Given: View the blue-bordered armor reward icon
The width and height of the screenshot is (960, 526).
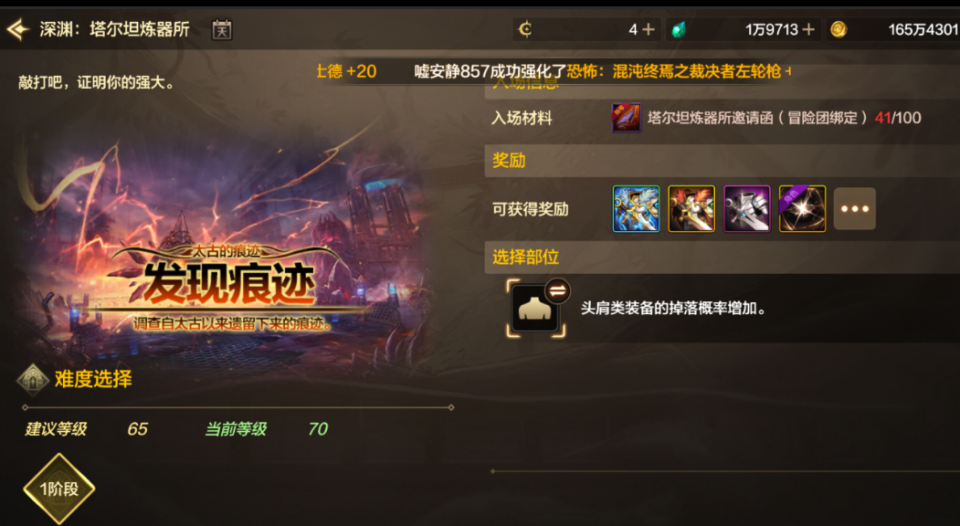Looking at the screenshot, I should 636,209.
